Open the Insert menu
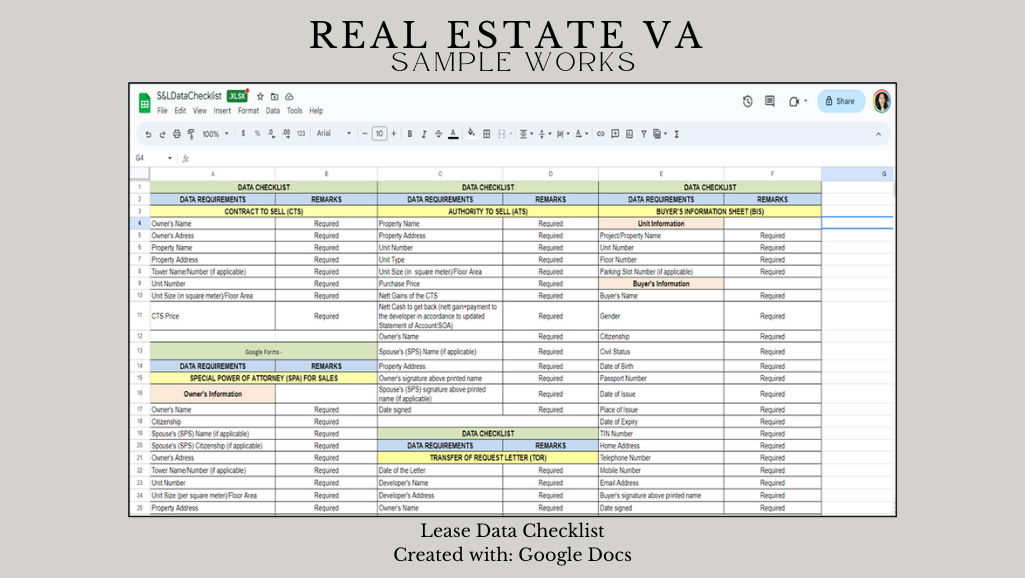1025x578 pixels. click(222, 111)
